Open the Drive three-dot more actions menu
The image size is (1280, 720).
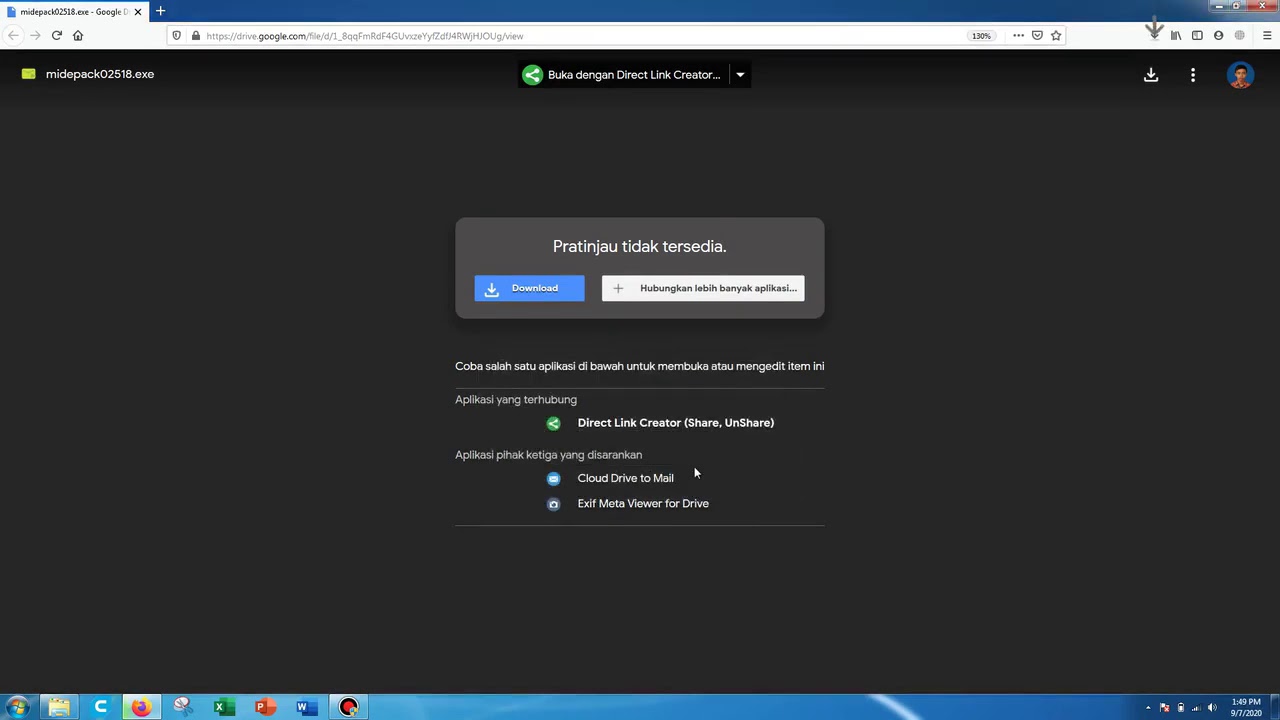[1193, 75]
